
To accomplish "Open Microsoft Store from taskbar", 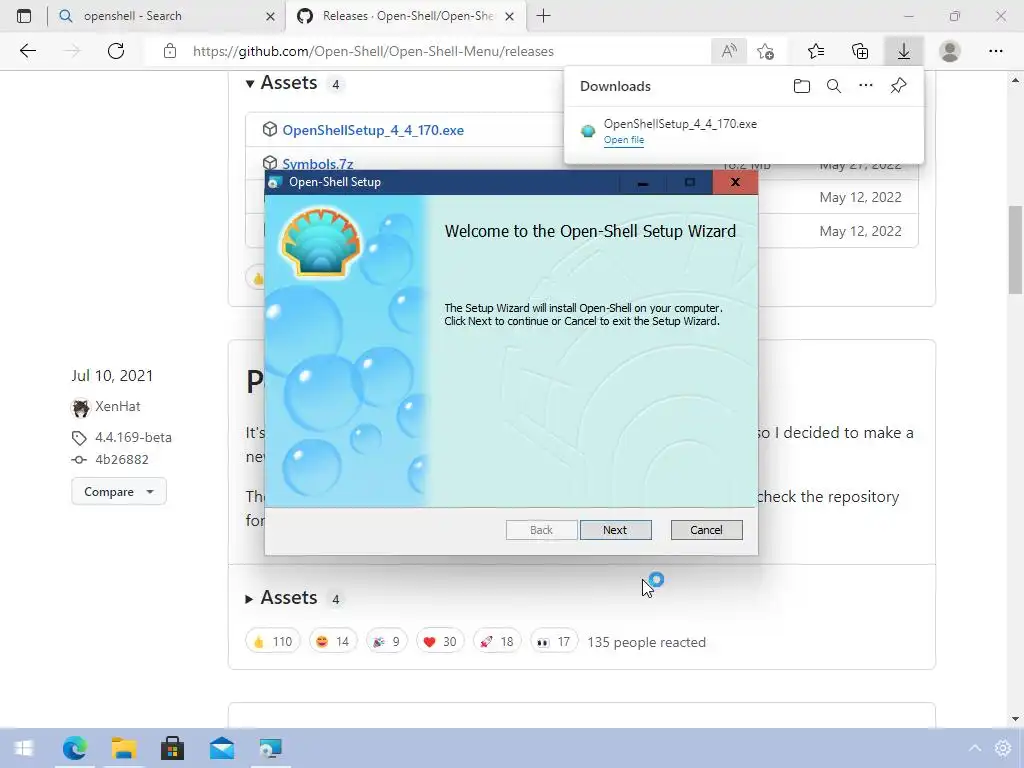I will coord(172,748).
